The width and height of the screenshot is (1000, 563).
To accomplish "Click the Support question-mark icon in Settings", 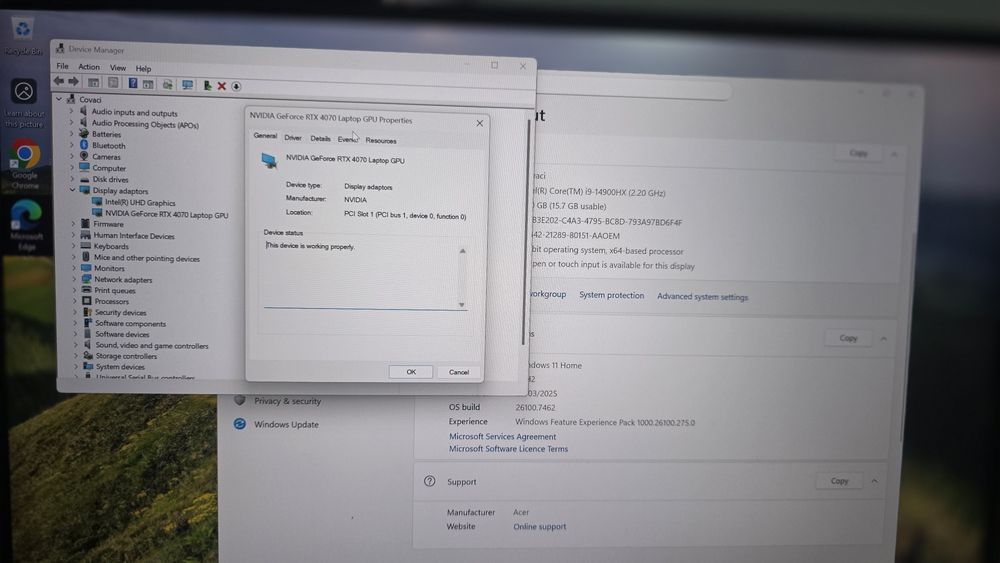I will coord(430,481).
